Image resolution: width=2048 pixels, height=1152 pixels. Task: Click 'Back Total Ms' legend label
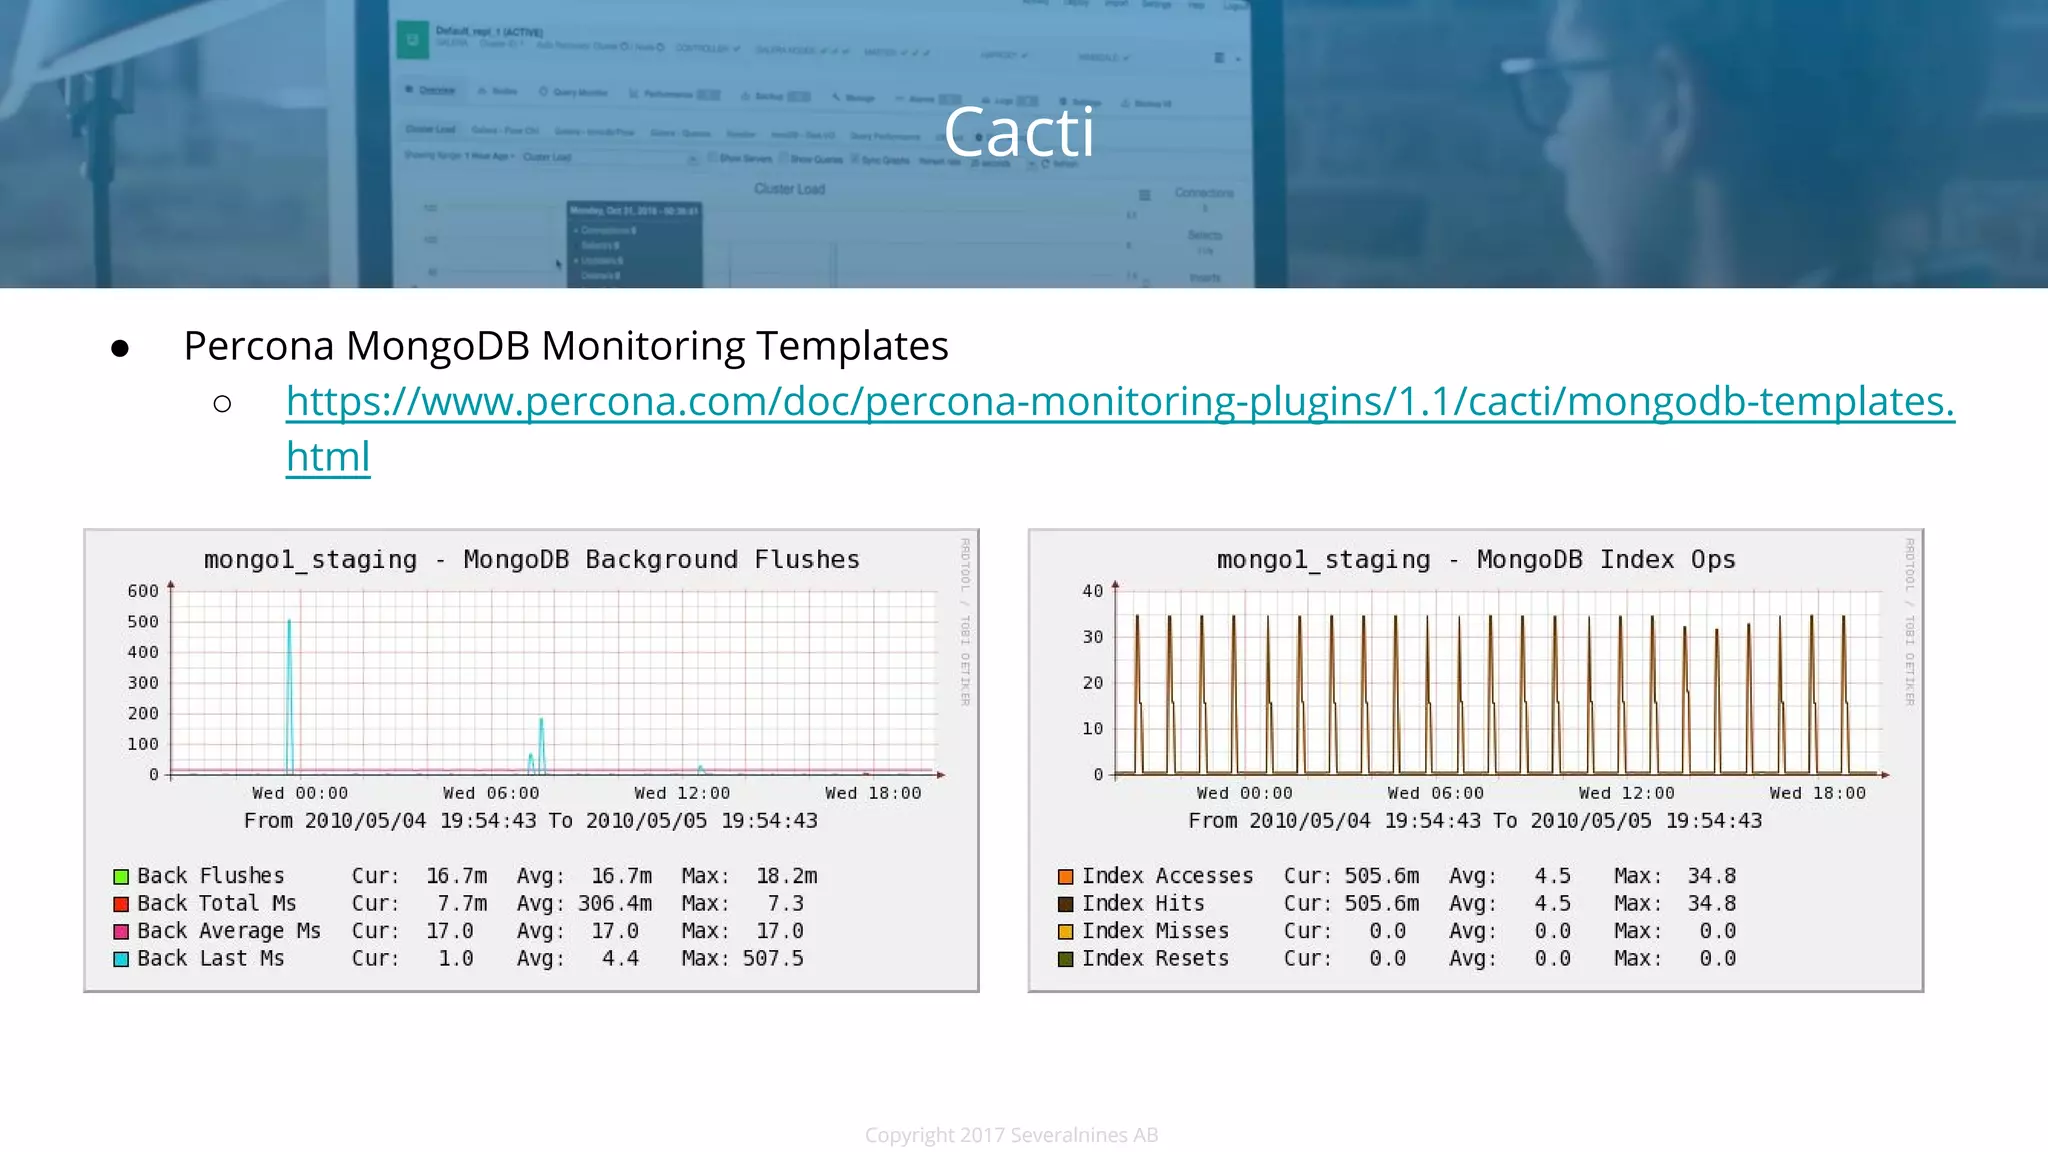tap(217, 904)
